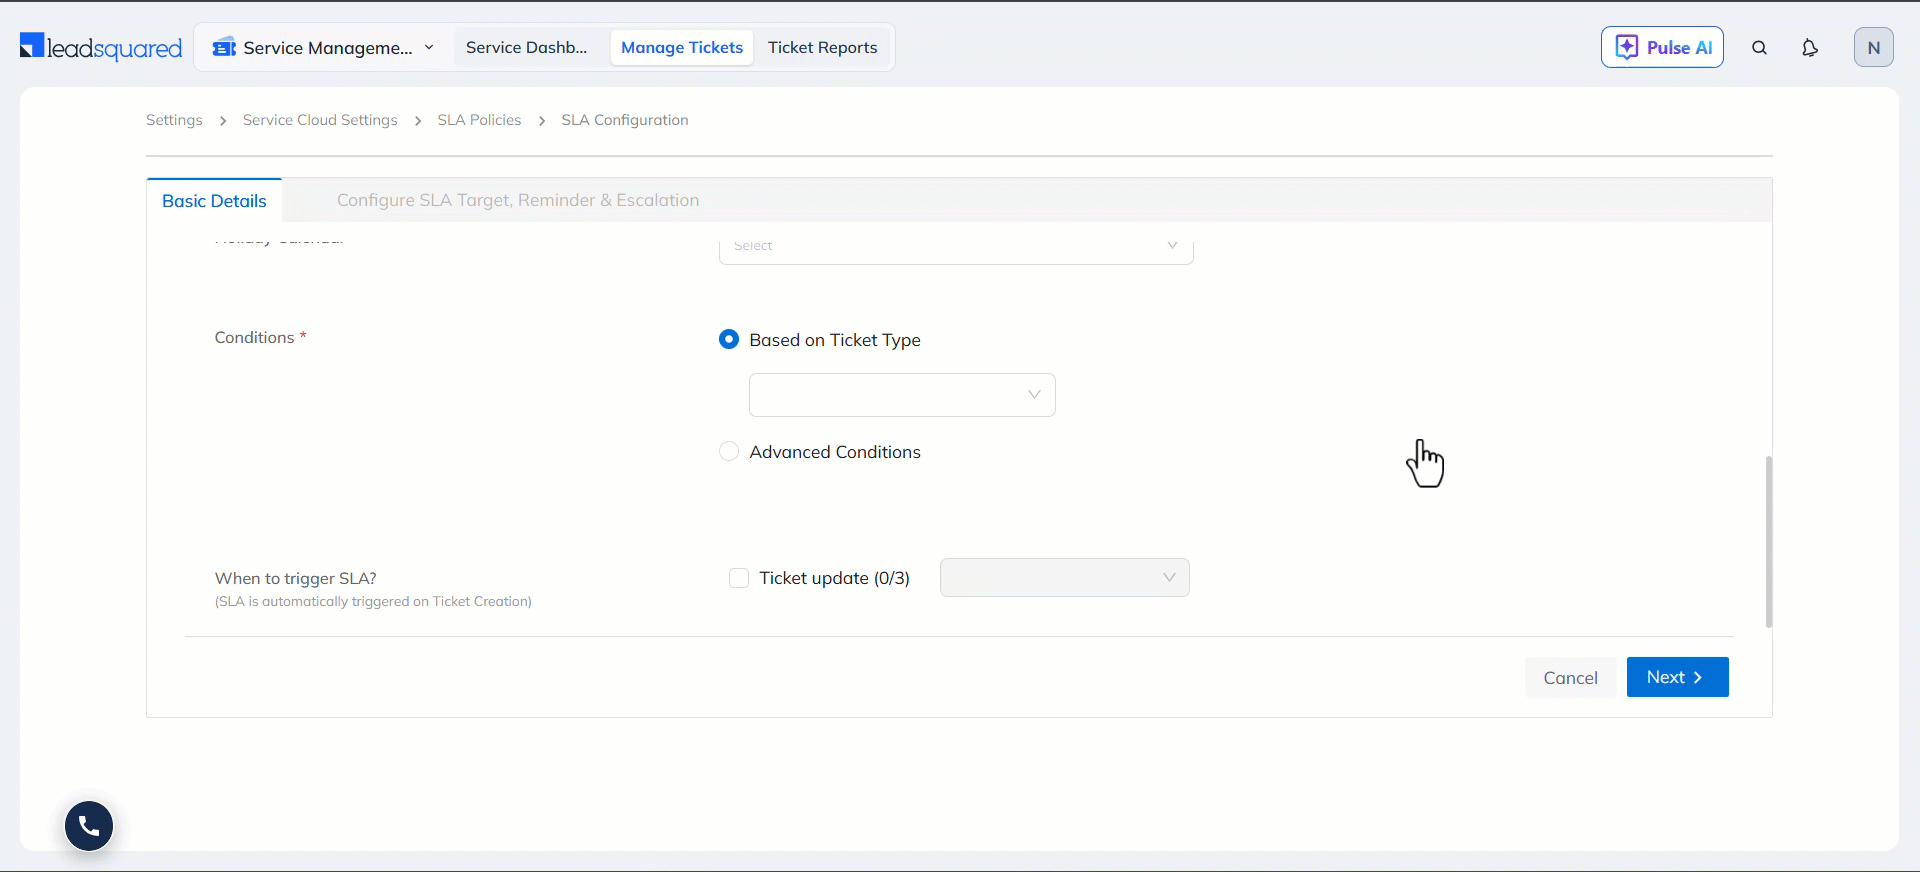Click the form's vertical scrollbar

[1768, 542]
